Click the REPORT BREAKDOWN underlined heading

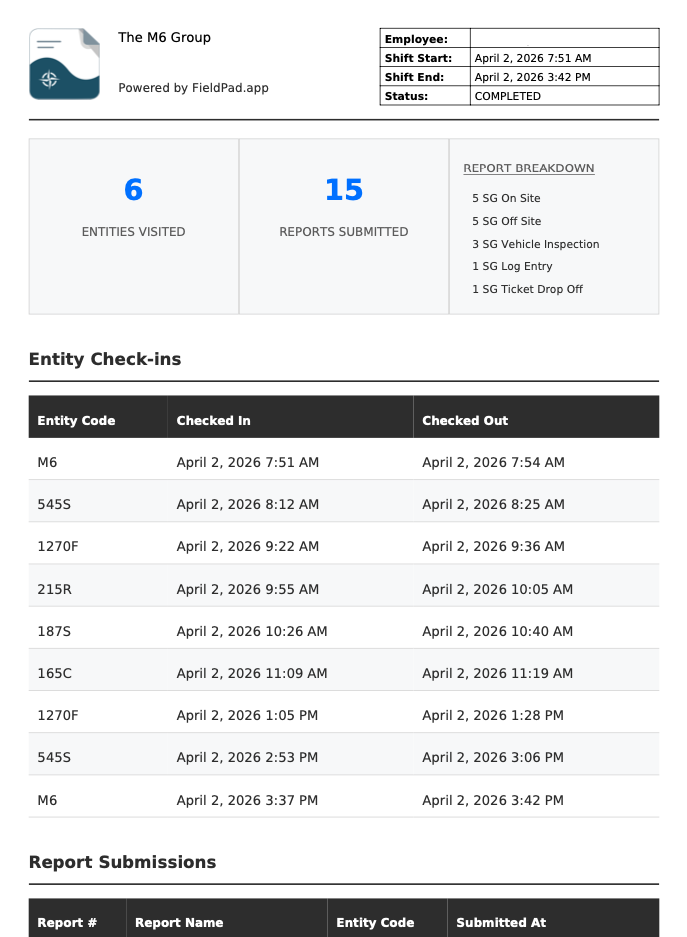(528, 169)
